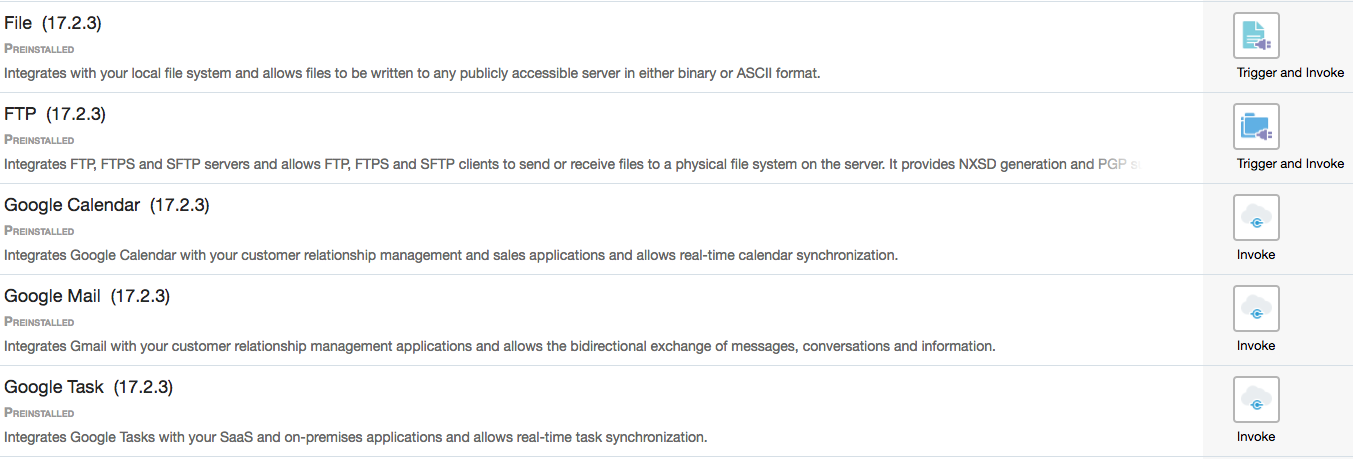The width and height of the screenshot is (1353, 459).
Task: Open the FTP (17.2.3) adapter title
Action: coord(55,114)
